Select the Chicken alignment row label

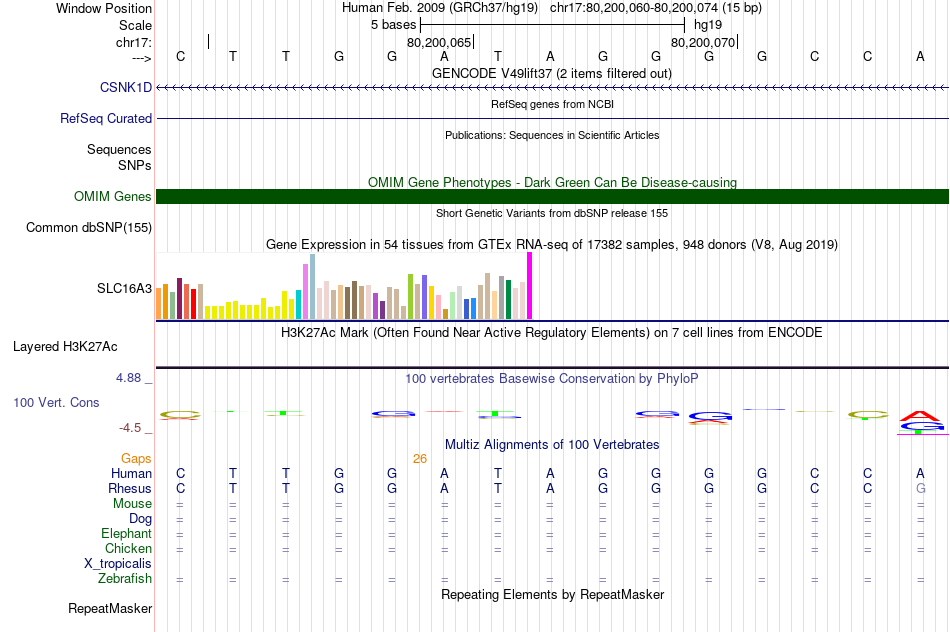128,548
